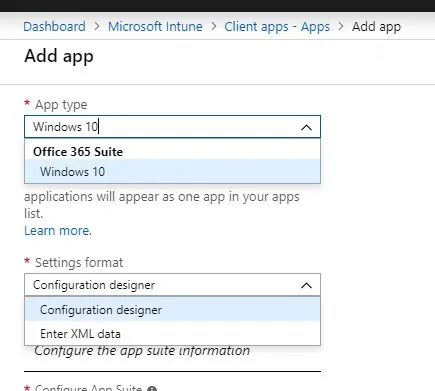Image resolution: width=435 pixels, height=391 pixels.
Task: Click chevron separator before Add app breadcrumb
Action: (x=341, y=27)
